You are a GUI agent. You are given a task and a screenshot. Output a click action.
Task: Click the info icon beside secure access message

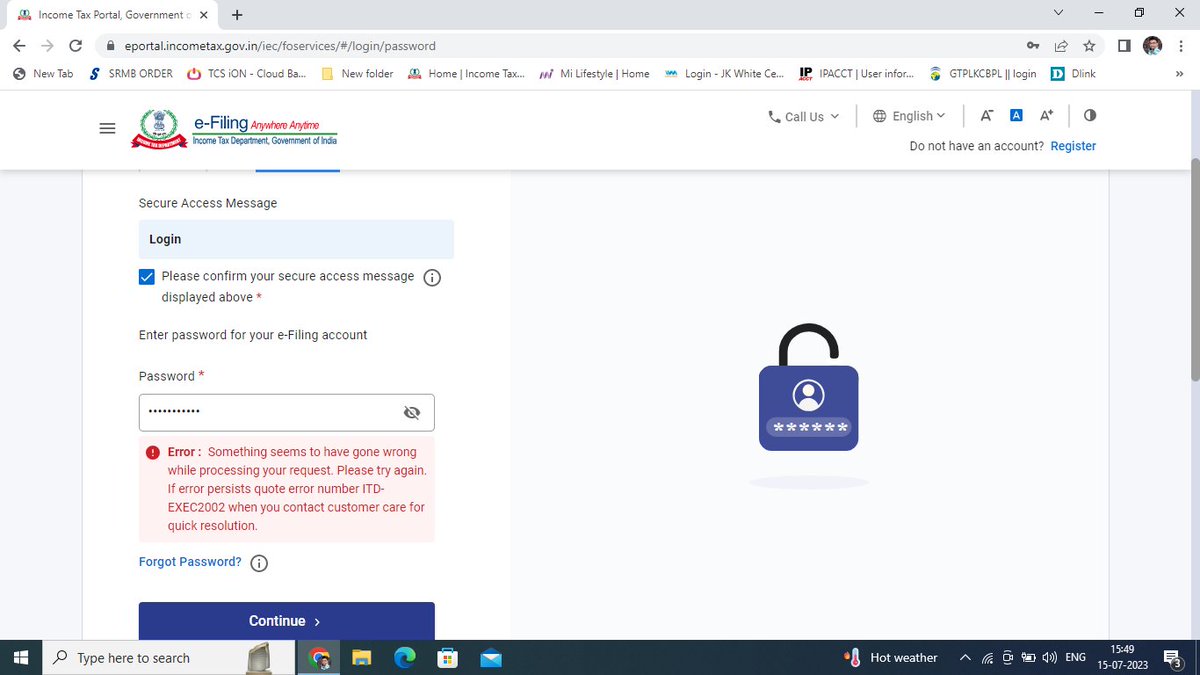(432, 278)
